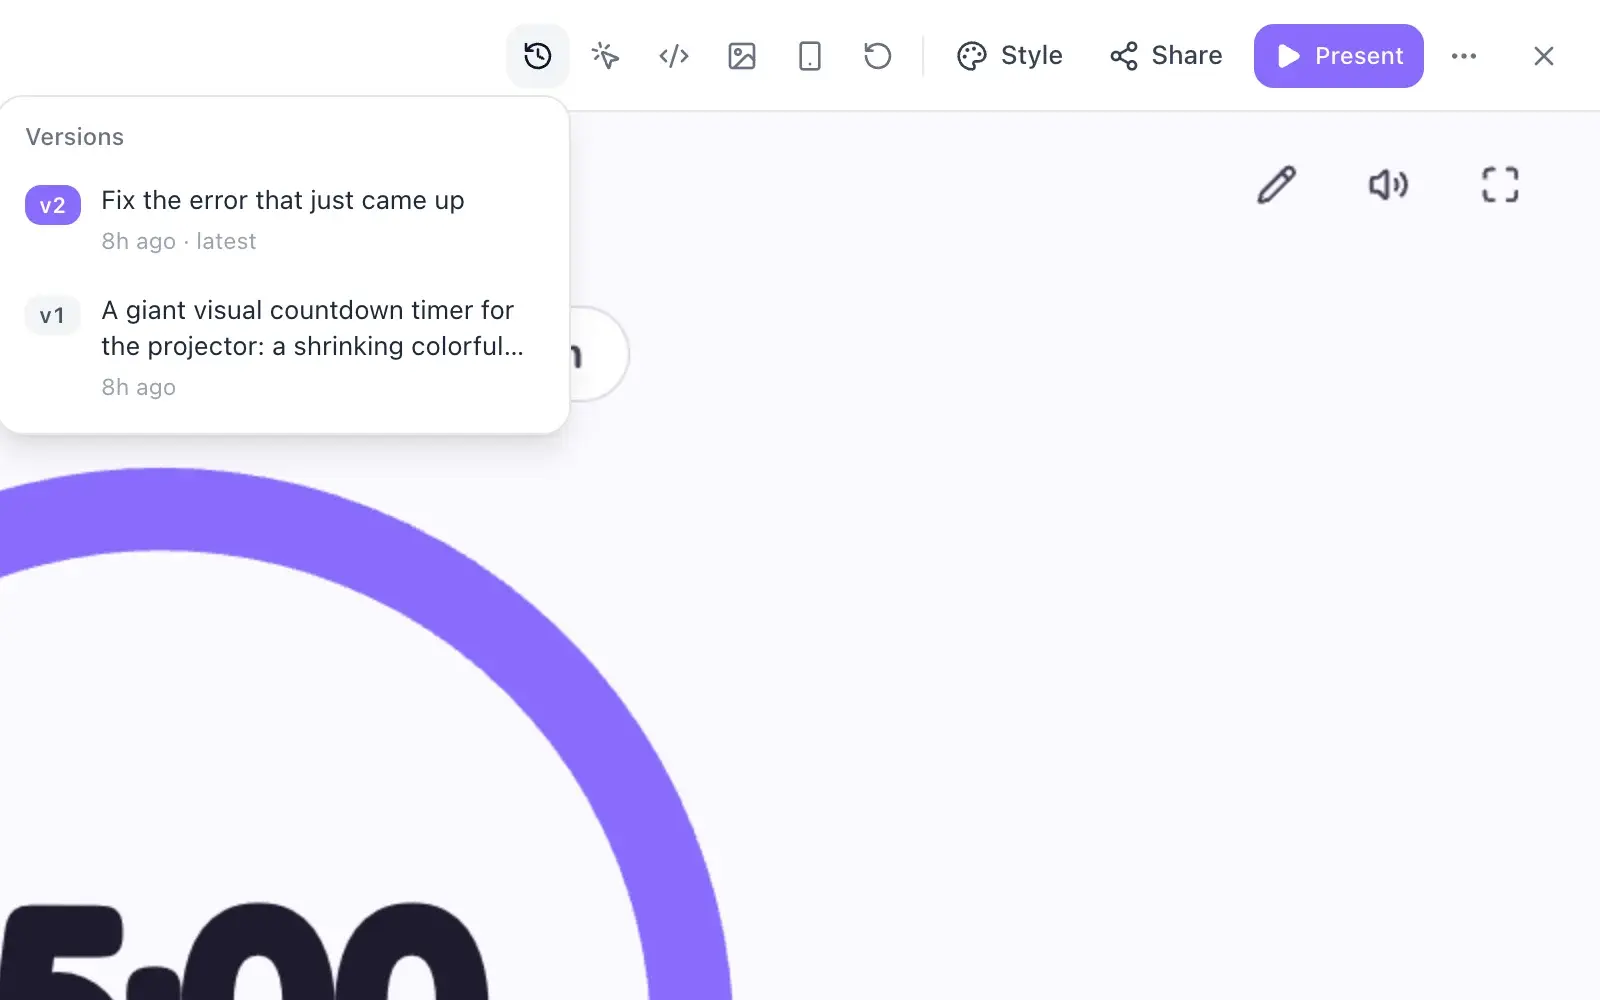Click the image icon in toolbar
This screenshot has height=1000, width=1600.
[x=742, y=56]
